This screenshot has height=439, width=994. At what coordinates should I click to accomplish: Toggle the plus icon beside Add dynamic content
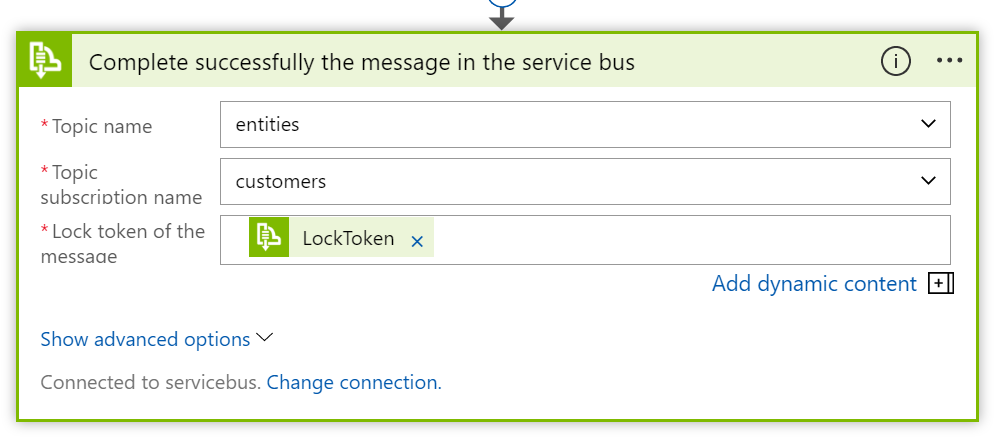click(940, 284)
